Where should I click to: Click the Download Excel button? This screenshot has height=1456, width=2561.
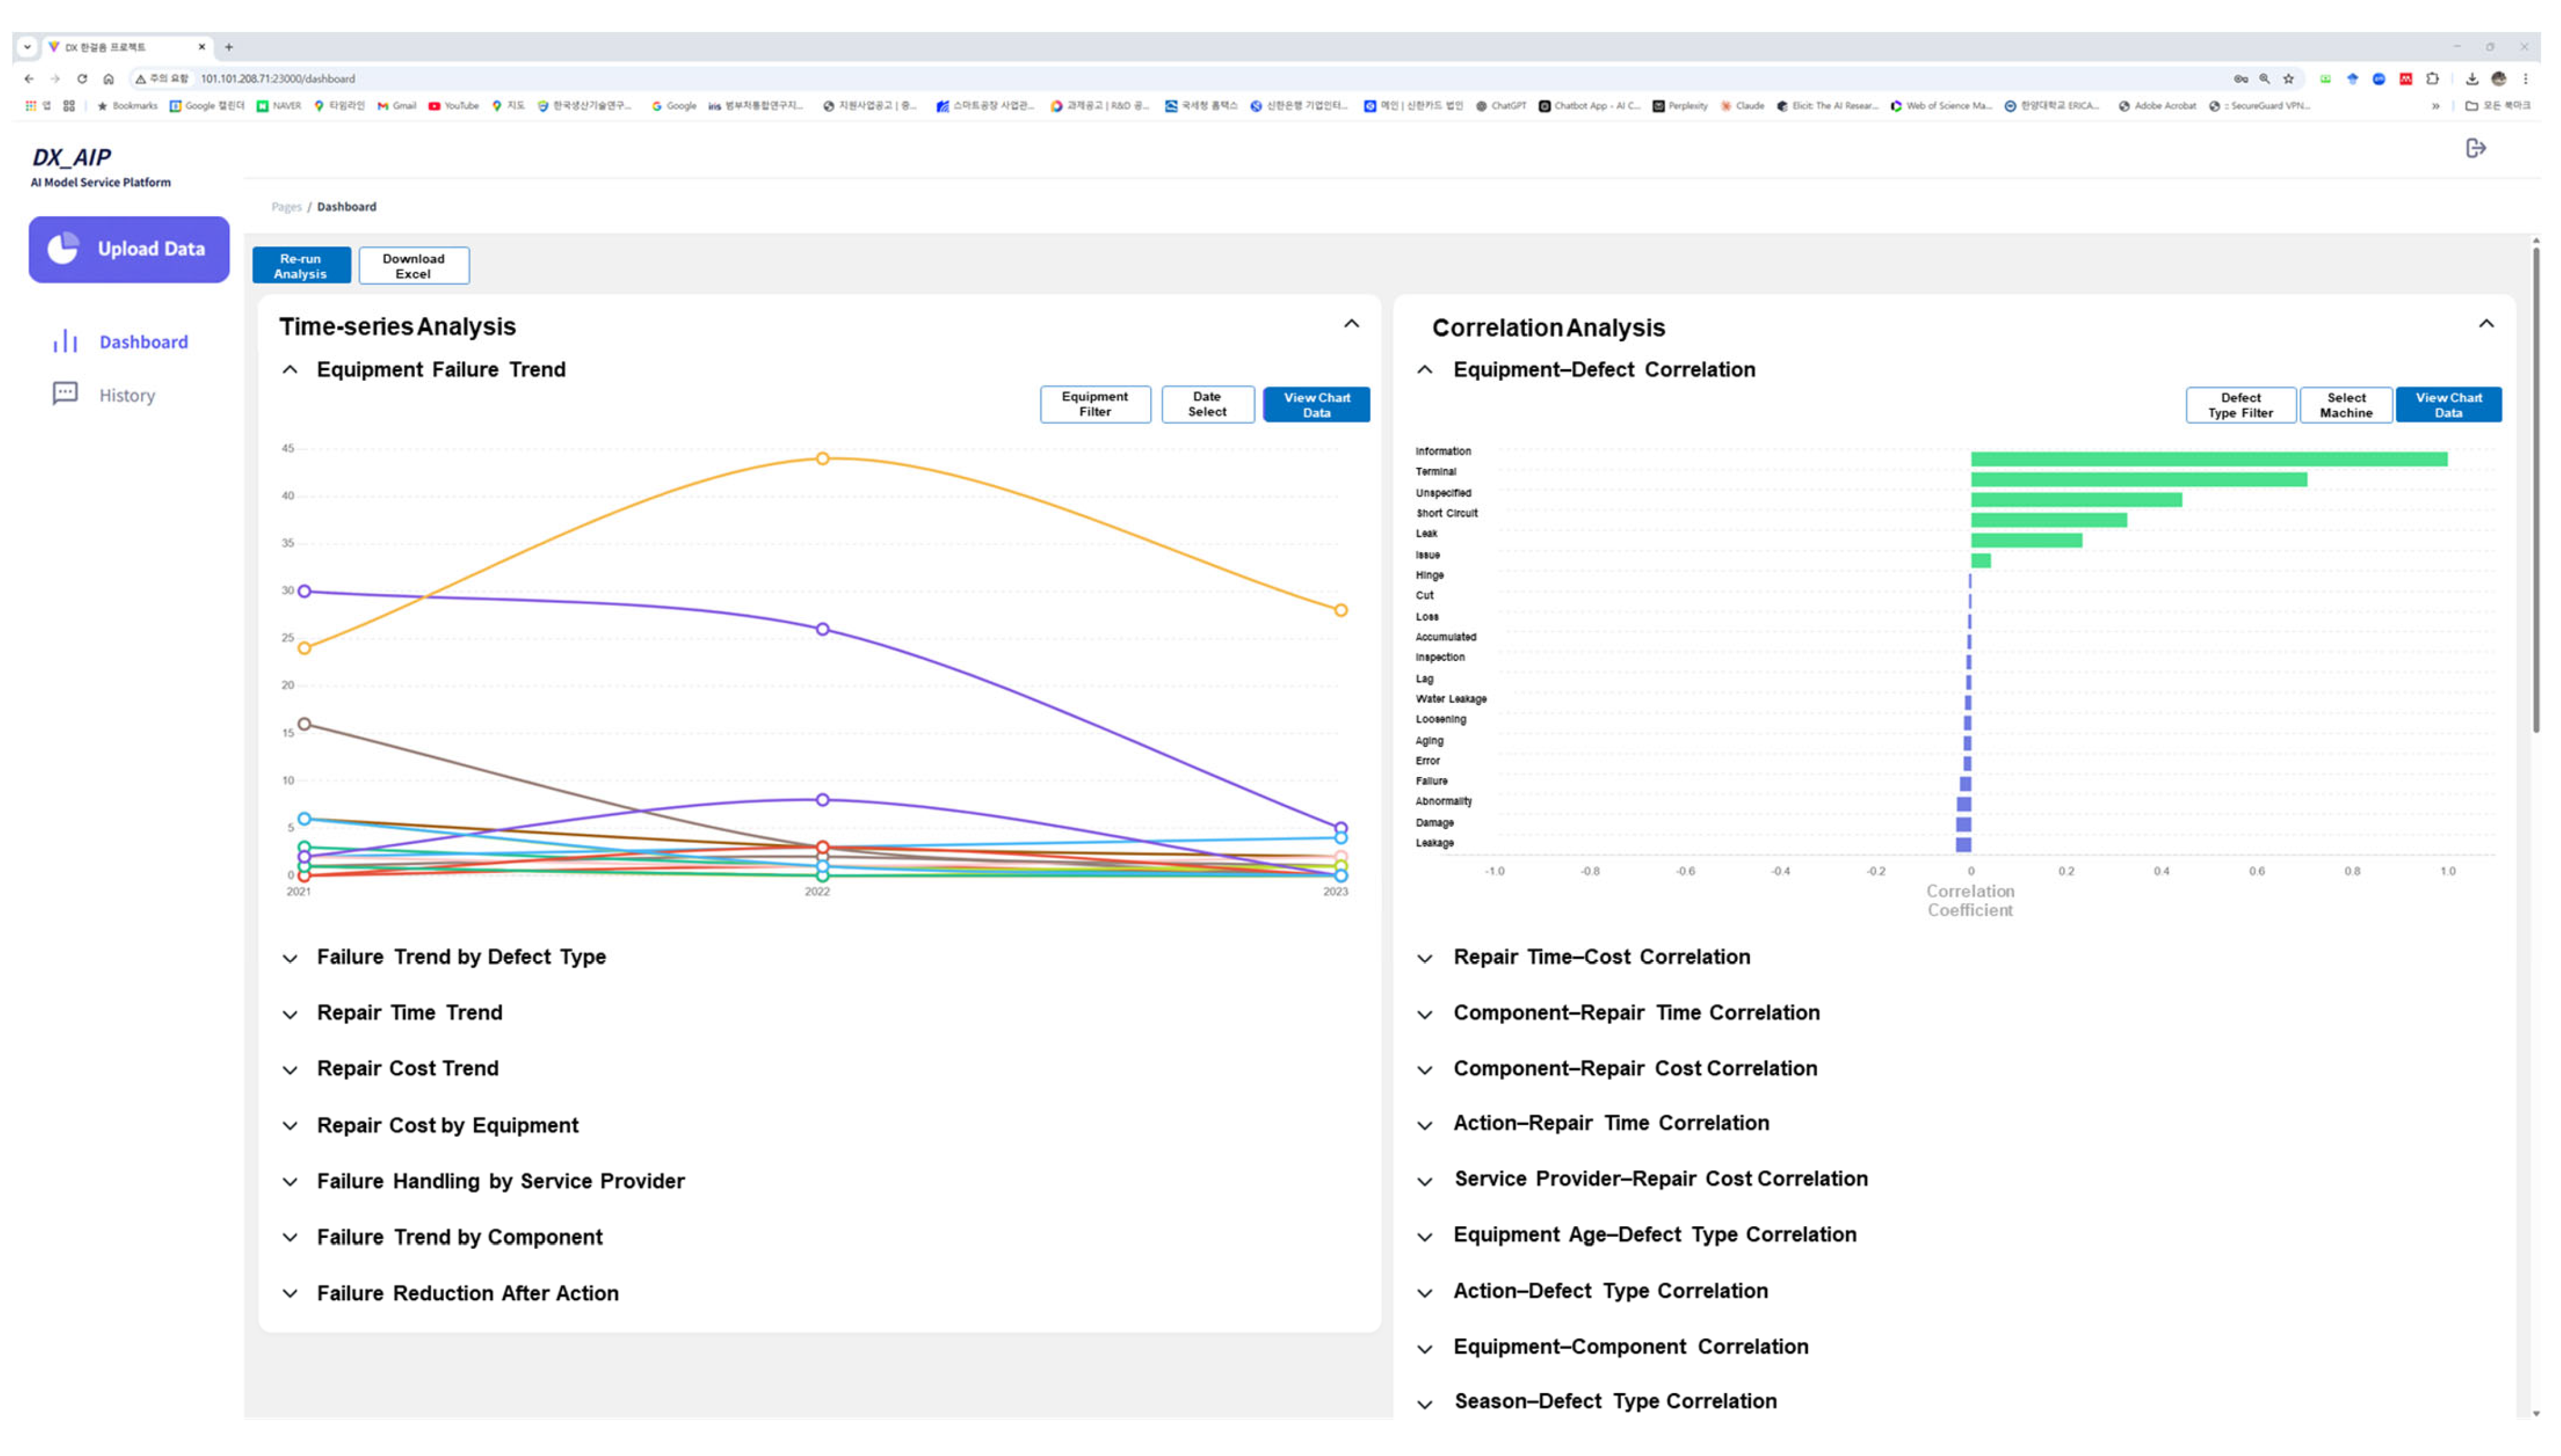tap(413, 266)
